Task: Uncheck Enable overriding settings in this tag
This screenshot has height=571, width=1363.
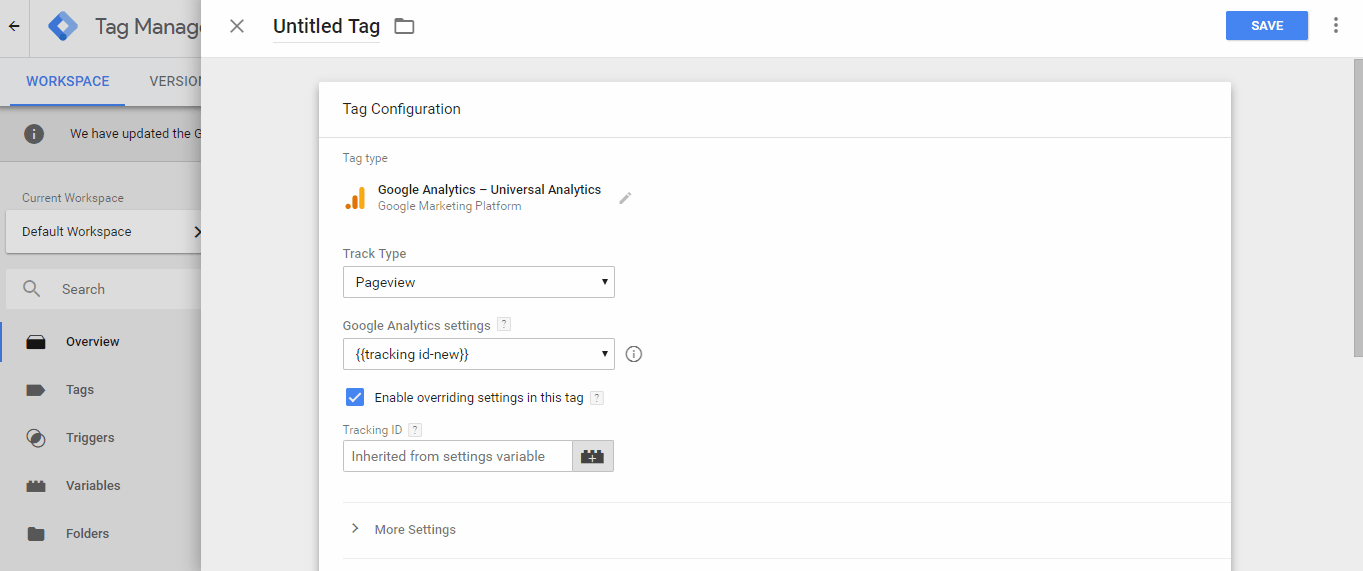Action: [x=355, y=397]
